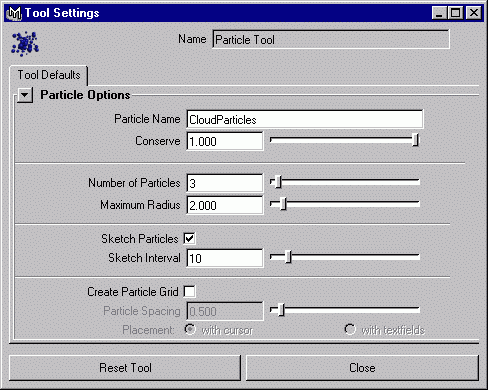Click the Maximum Radius slider handle
The height and width of the screenshot is (390, 488).
pyautogui.click(x=283, y=204)
